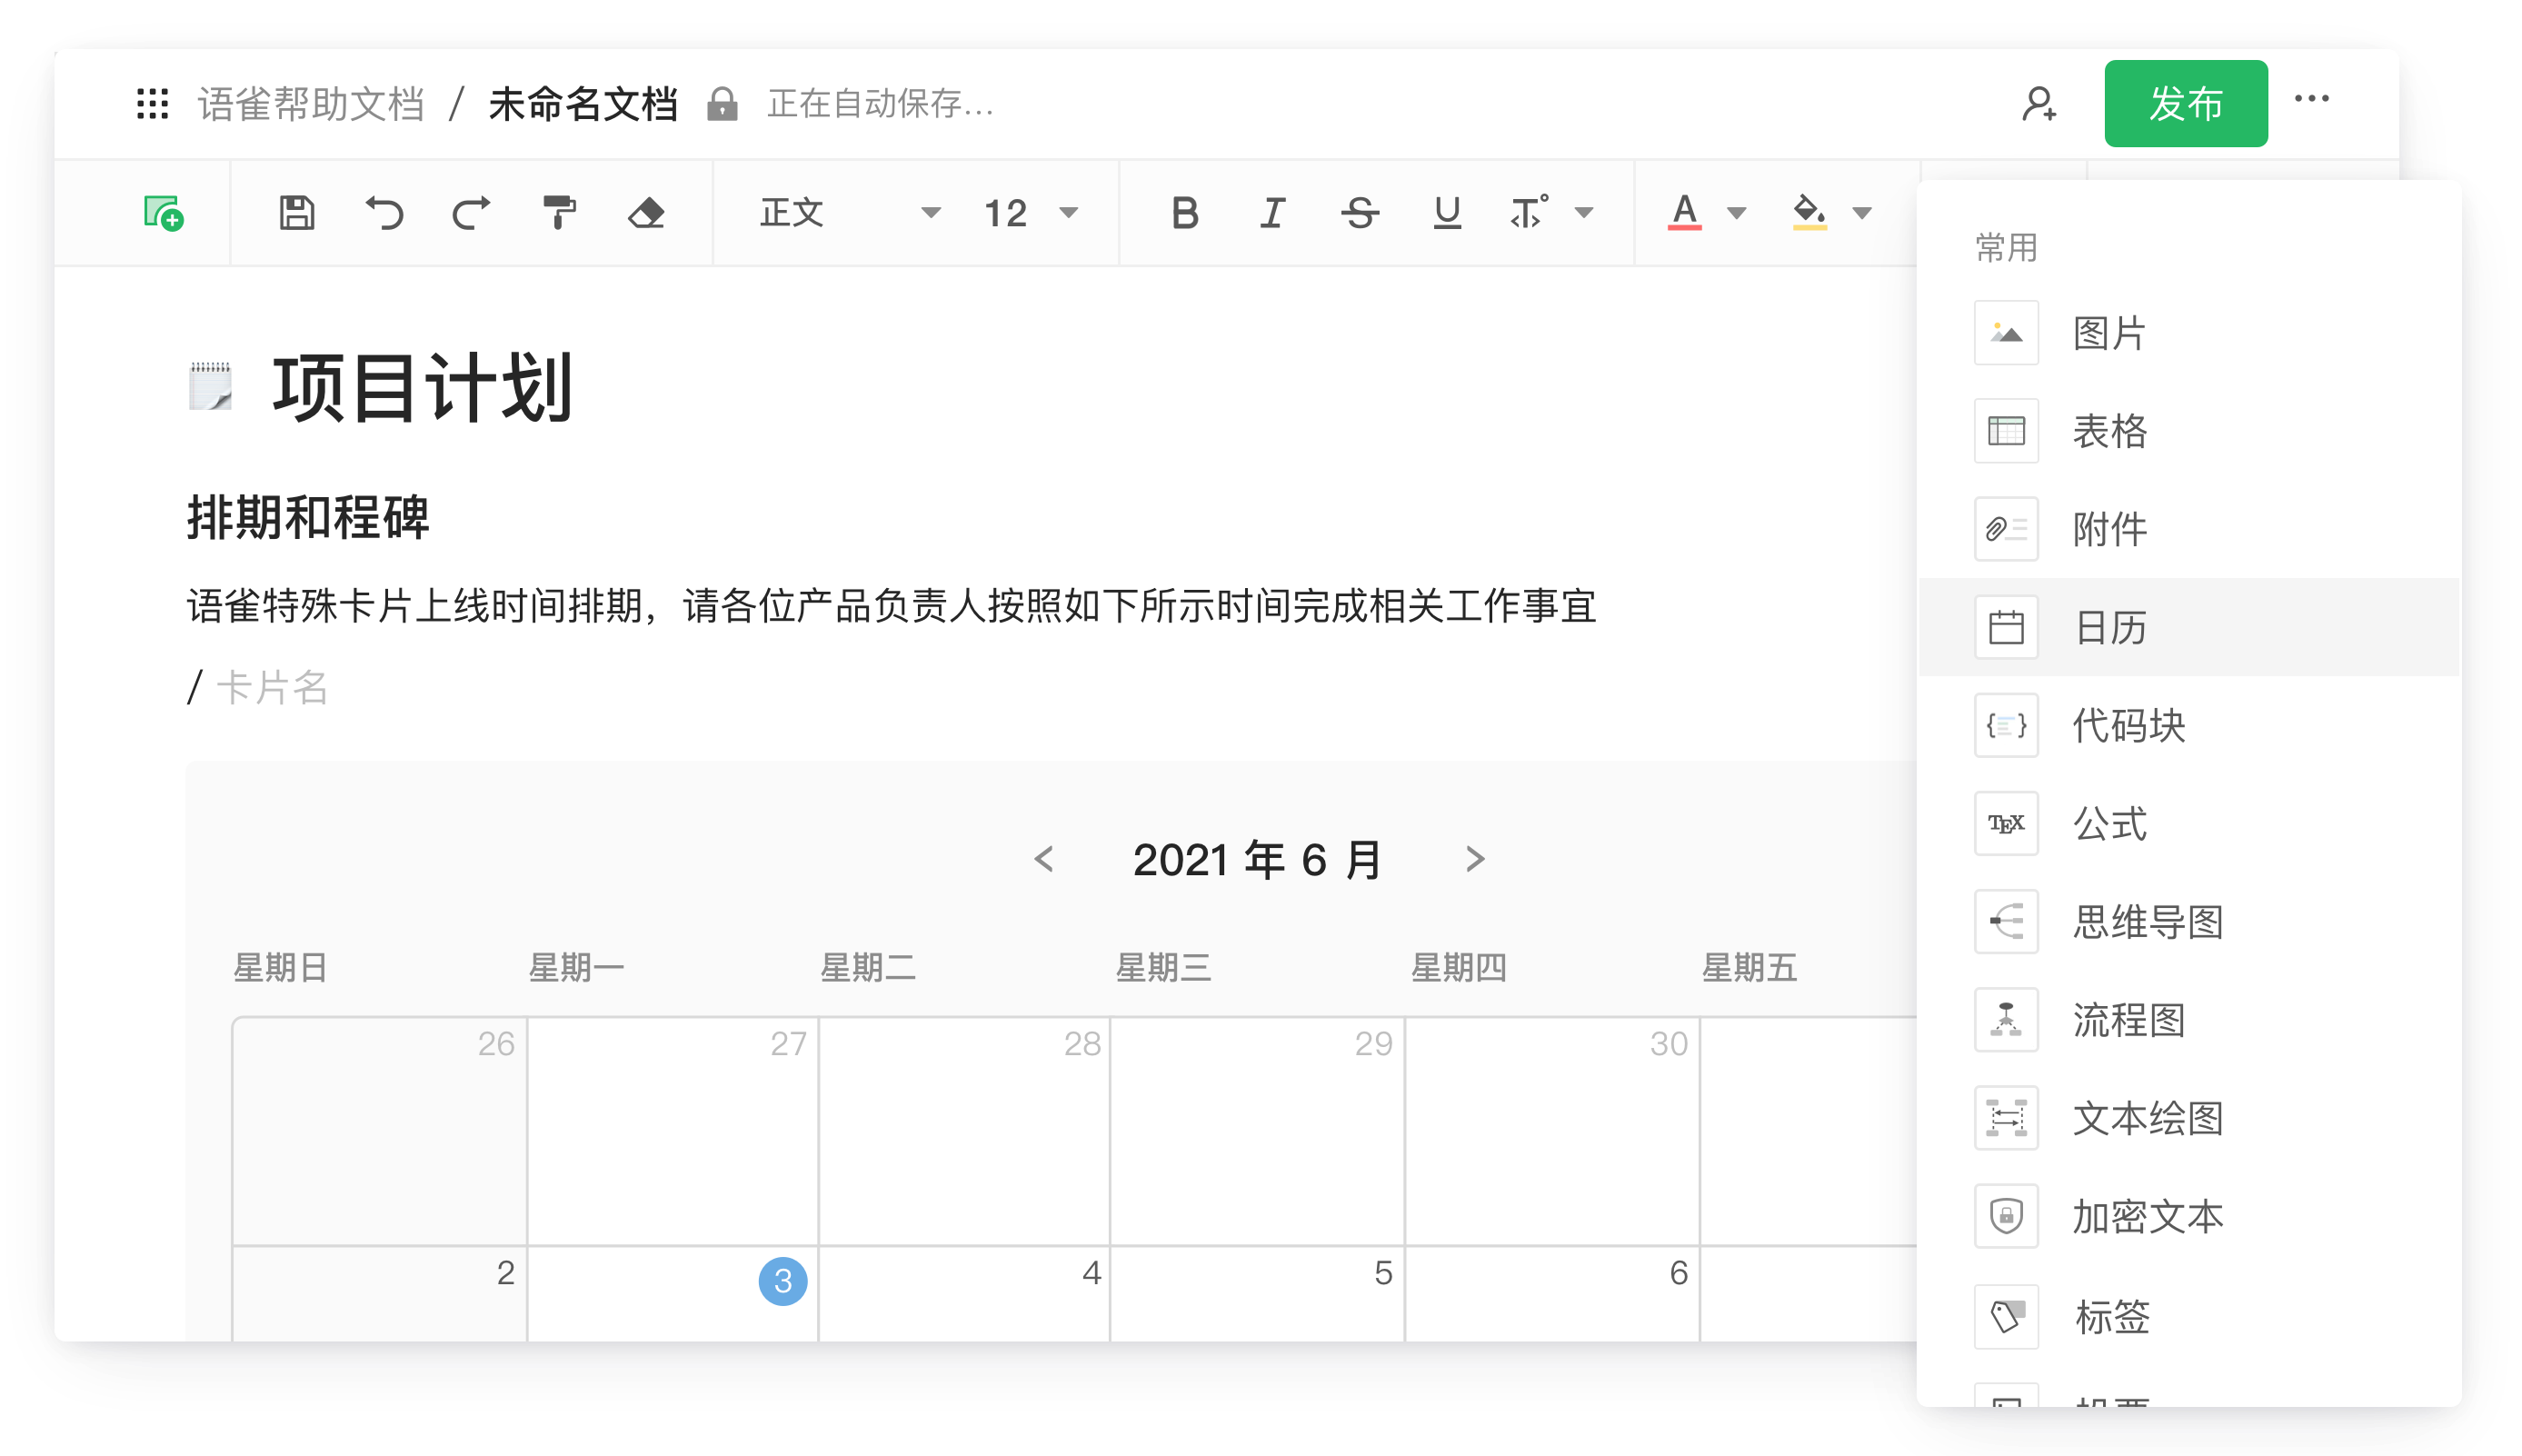The height and width of the screenshot is (1456, 2522).
Task: Expand the font color dropdown arrow
Action: pos(1737,213)
